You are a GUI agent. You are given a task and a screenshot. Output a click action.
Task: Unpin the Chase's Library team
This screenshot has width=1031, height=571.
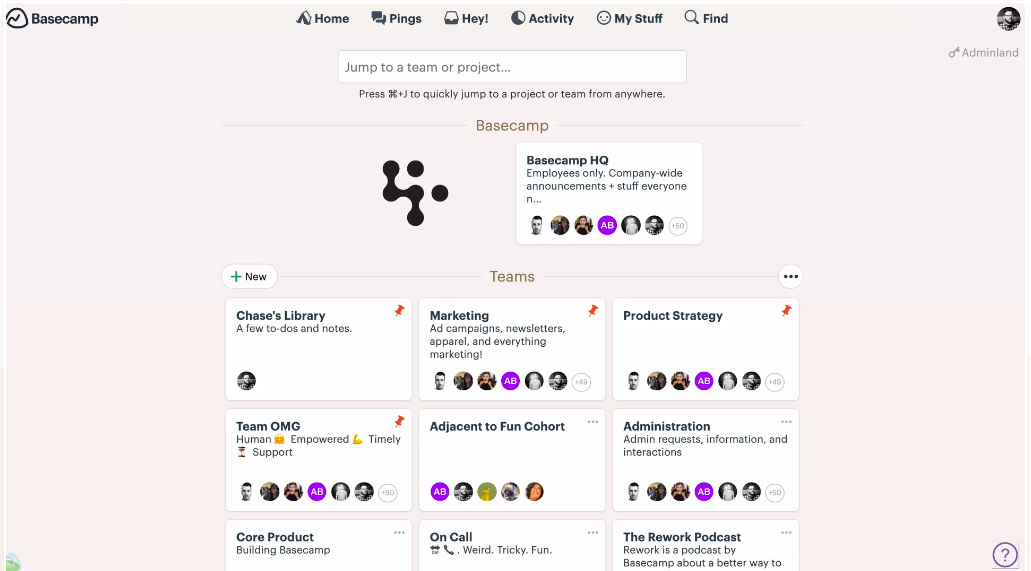point(399,310)
